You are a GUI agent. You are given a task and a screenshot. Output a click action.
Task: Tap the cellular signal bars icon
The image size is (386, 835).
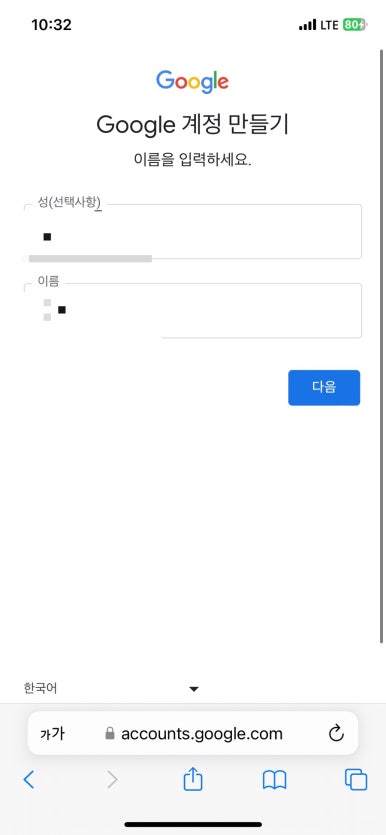(x=307, y=25)
